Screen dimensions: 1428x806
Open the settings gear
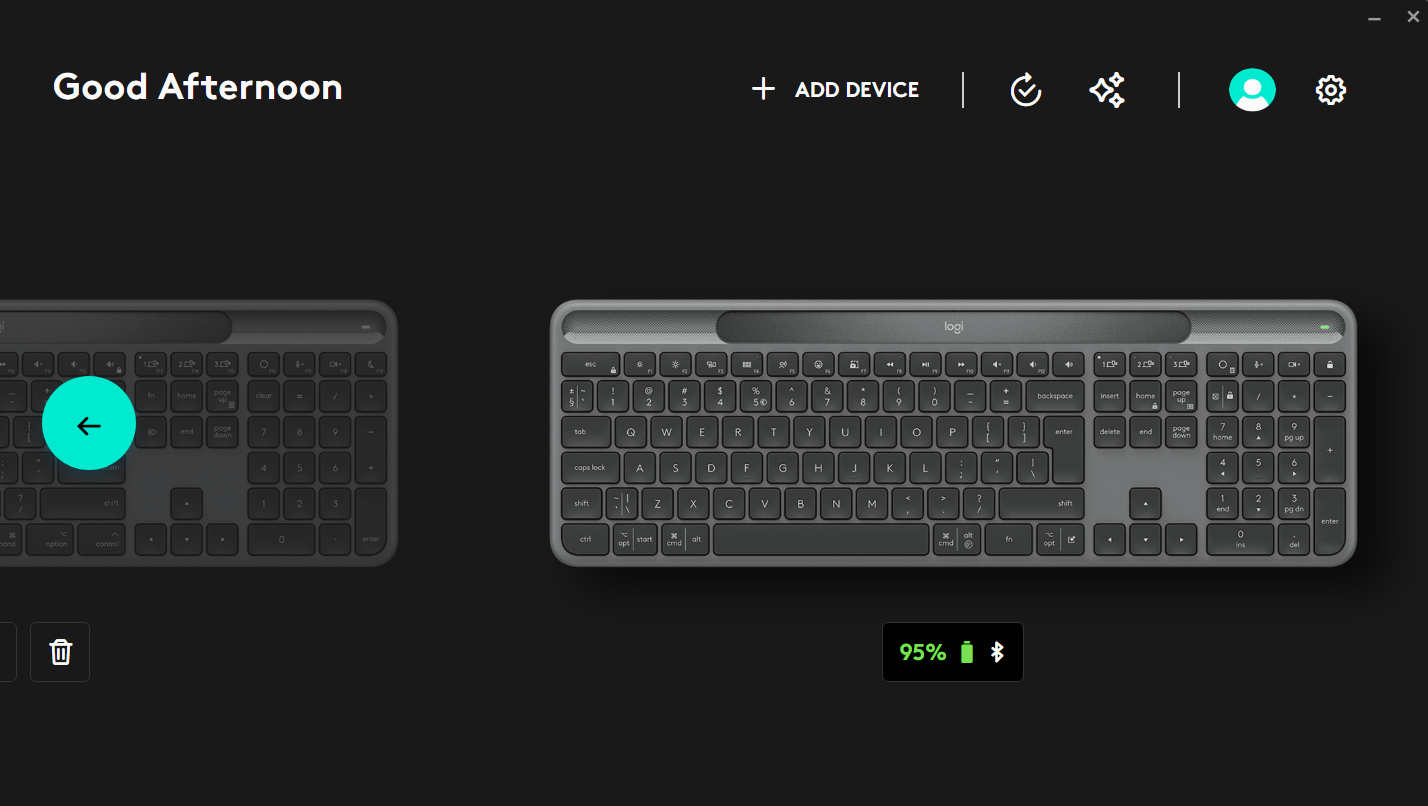point(1331,90)
